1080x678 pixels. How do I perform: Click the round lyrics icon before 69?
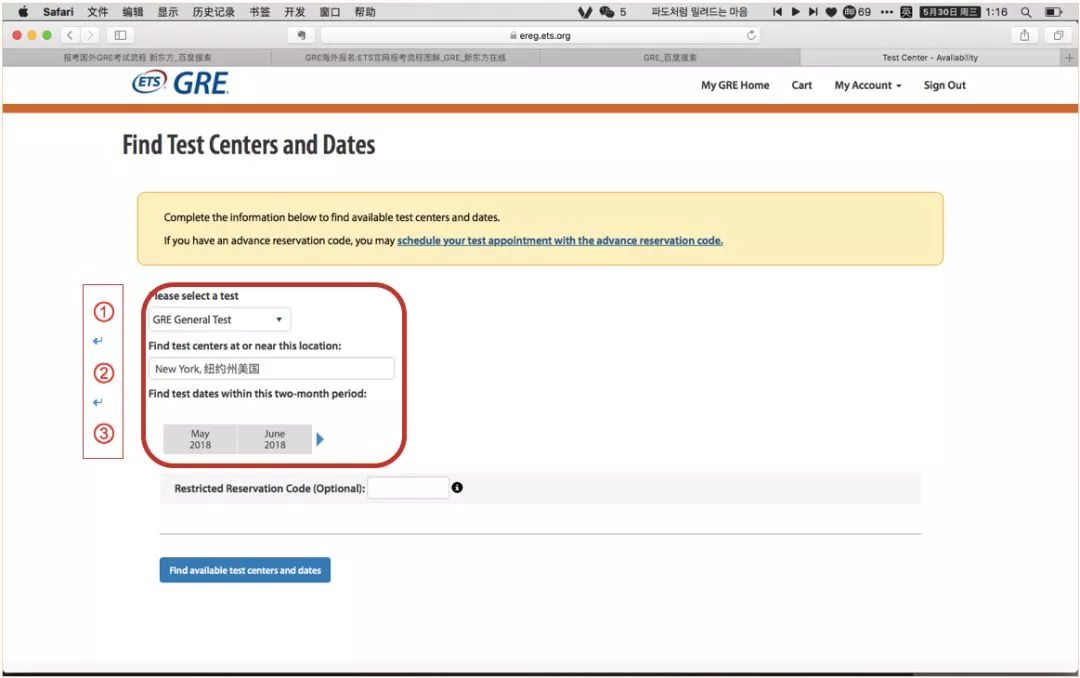850,12
